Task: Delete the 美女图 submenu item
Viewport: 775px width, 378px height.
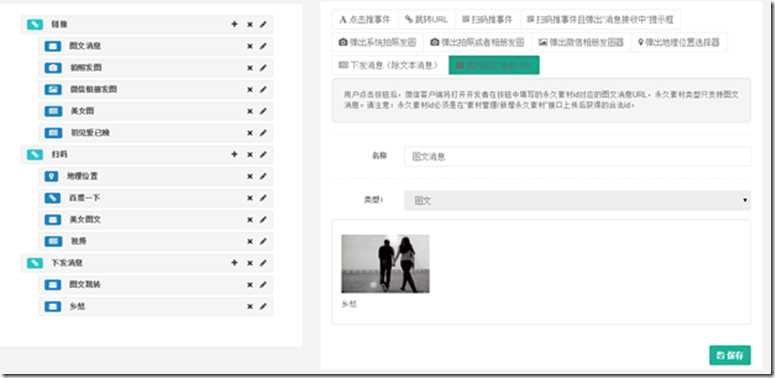Action: pyautogui.click(x=250, y=111)
